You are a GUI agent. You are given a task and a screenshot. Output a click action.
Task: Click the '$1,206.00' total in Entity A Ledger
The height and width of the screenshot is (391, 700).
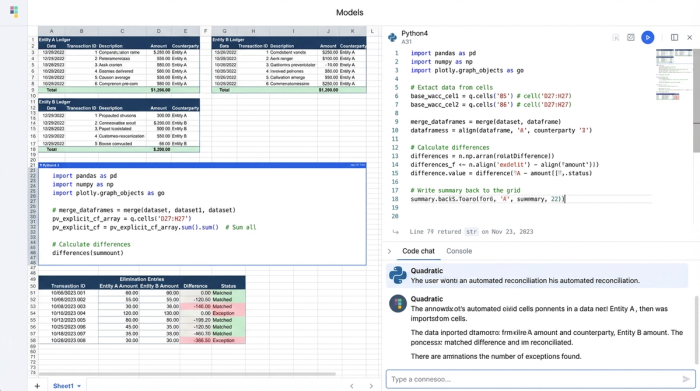pos(160,90)
